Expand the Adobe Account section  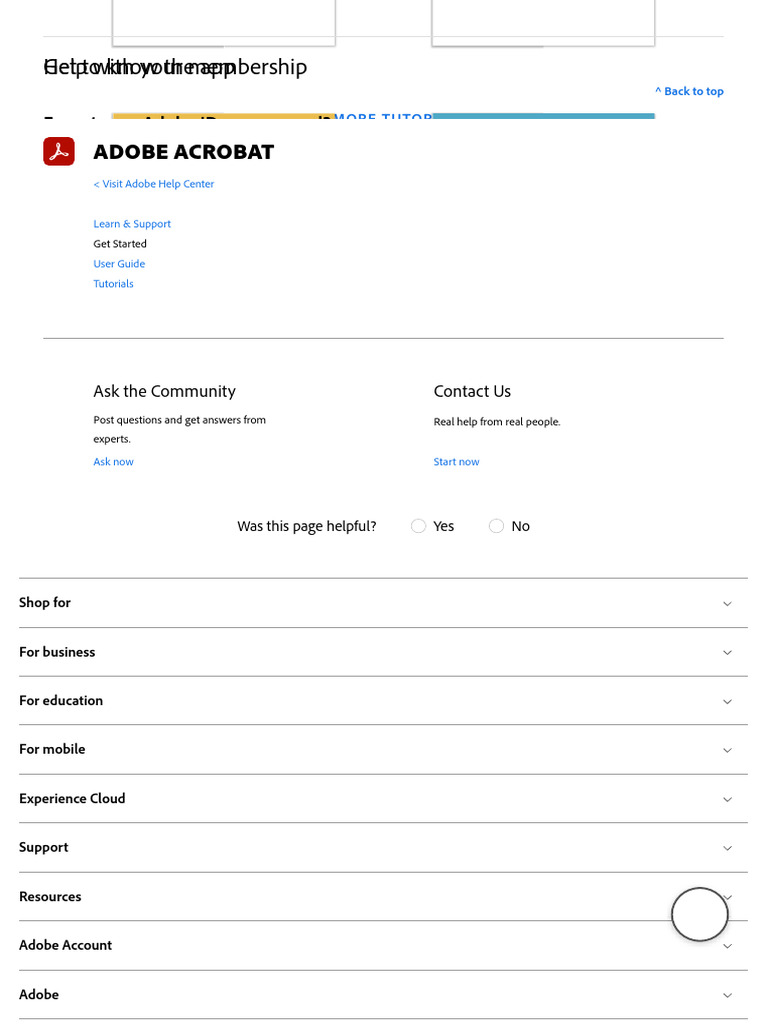tap(383, 946)
